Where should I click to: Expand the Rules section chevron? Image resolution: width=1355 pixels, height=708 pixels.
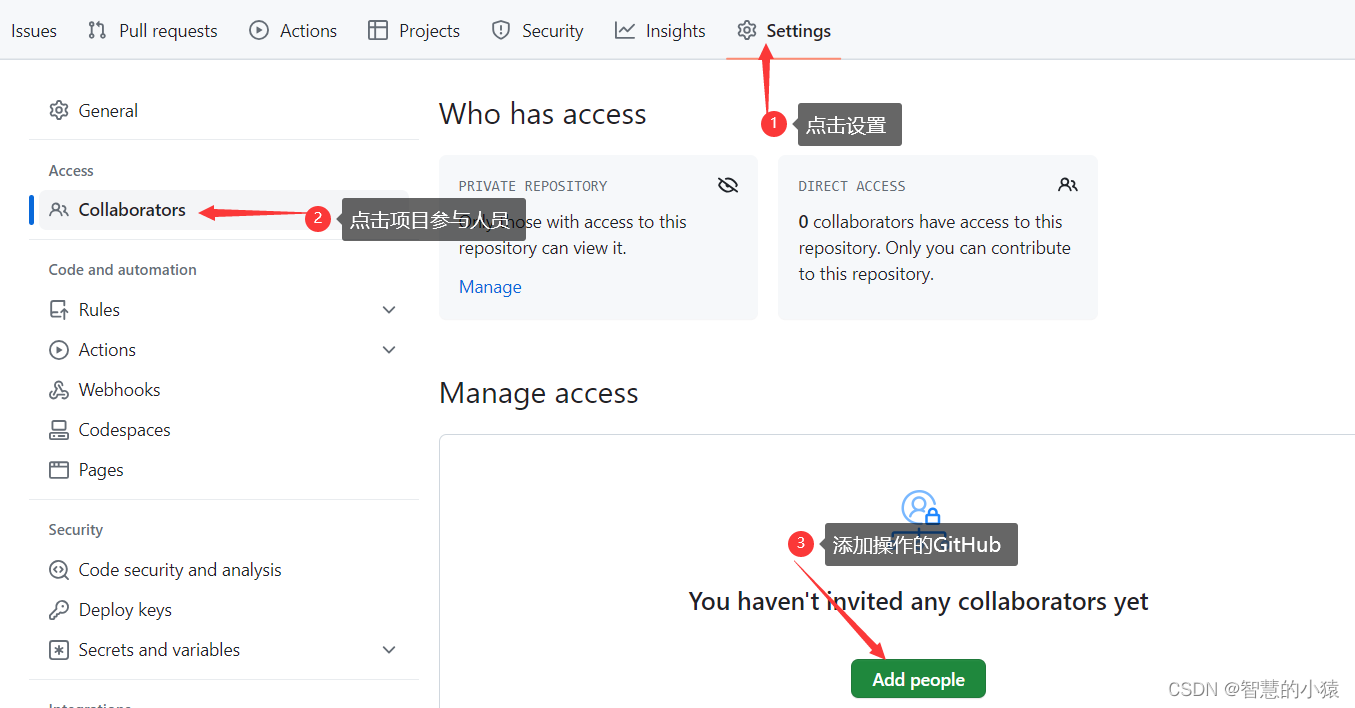pyautogui.click(x=389, y=310)
